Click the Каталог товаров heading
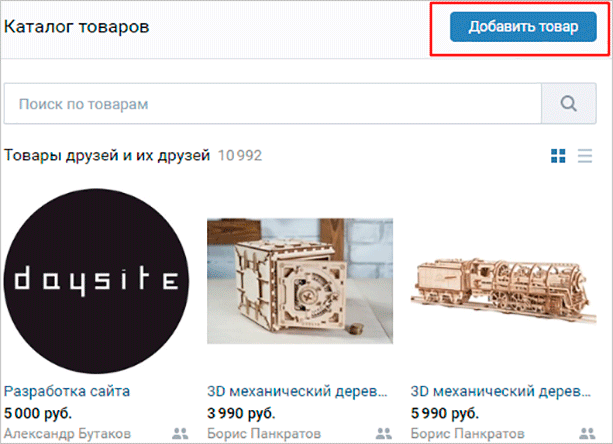613x444 pixels. [x=77, y=27]
